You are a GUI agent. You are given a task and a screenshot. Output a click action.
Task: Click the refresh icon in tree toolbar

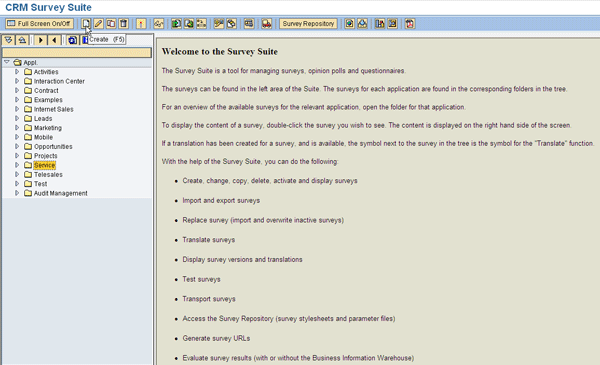click(x=72, y=40)
